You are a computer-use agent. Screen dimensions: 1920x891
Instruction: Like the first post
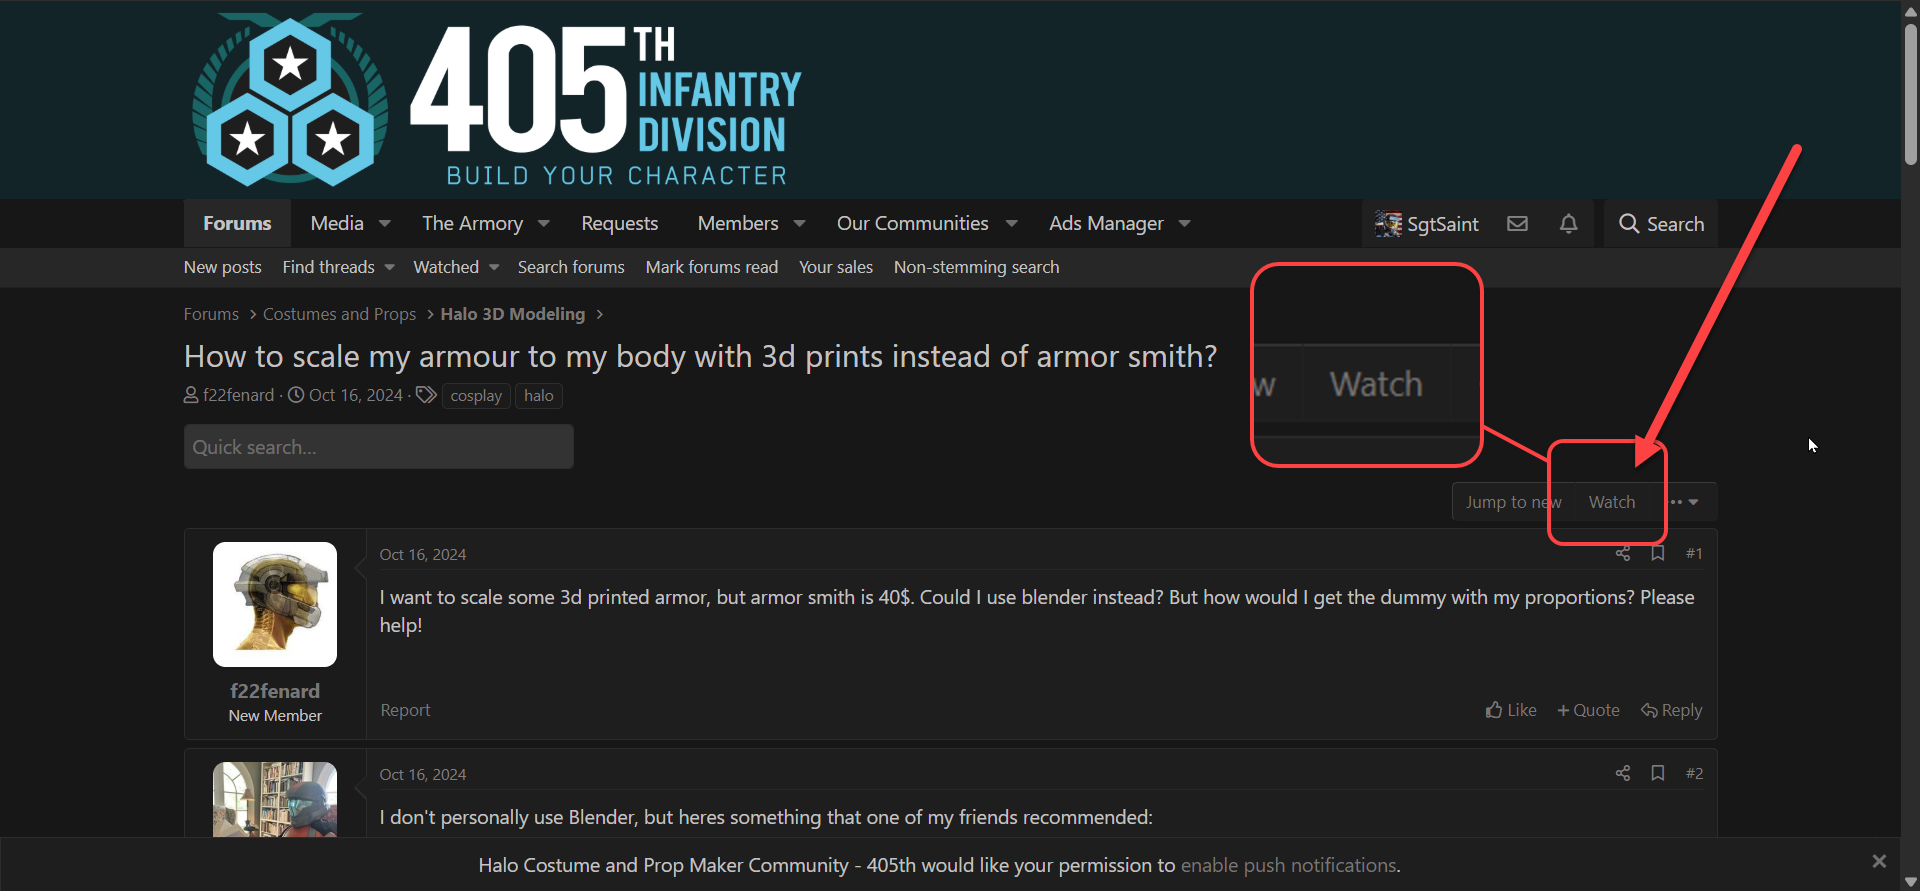coord(1511,710)
